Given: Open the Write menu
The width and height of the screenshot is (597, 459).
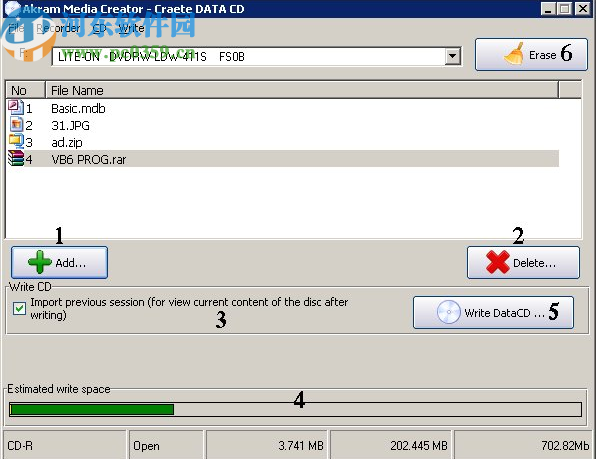Looking at the screenshot, I should [x=131, y=28].
